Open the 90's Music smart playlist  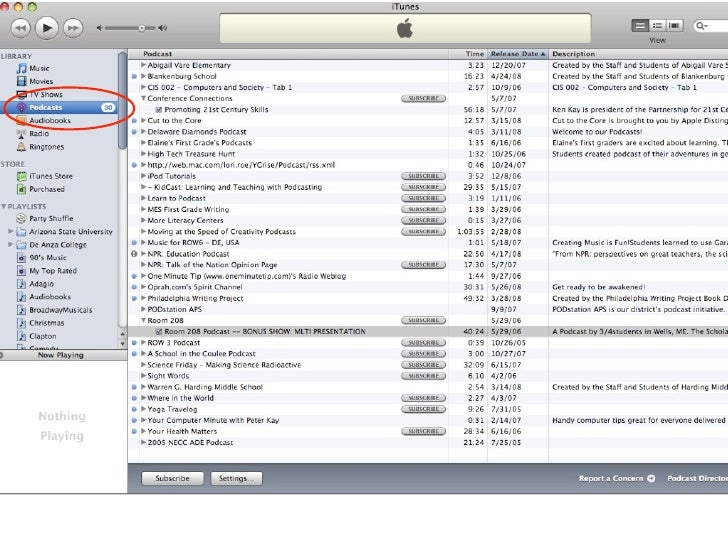47,257
